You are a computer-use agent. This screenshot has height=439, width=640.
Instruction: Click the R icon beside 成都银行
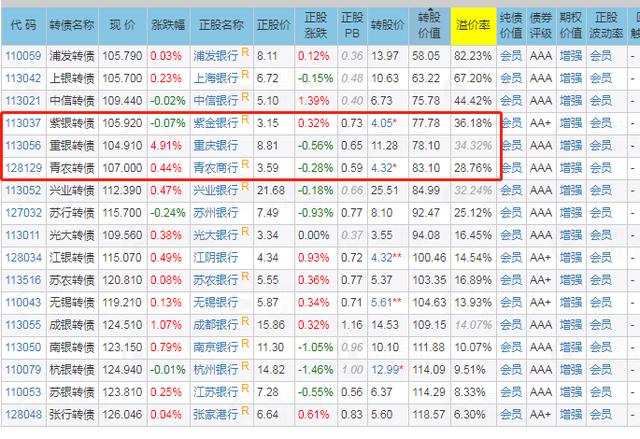(245, 321)
